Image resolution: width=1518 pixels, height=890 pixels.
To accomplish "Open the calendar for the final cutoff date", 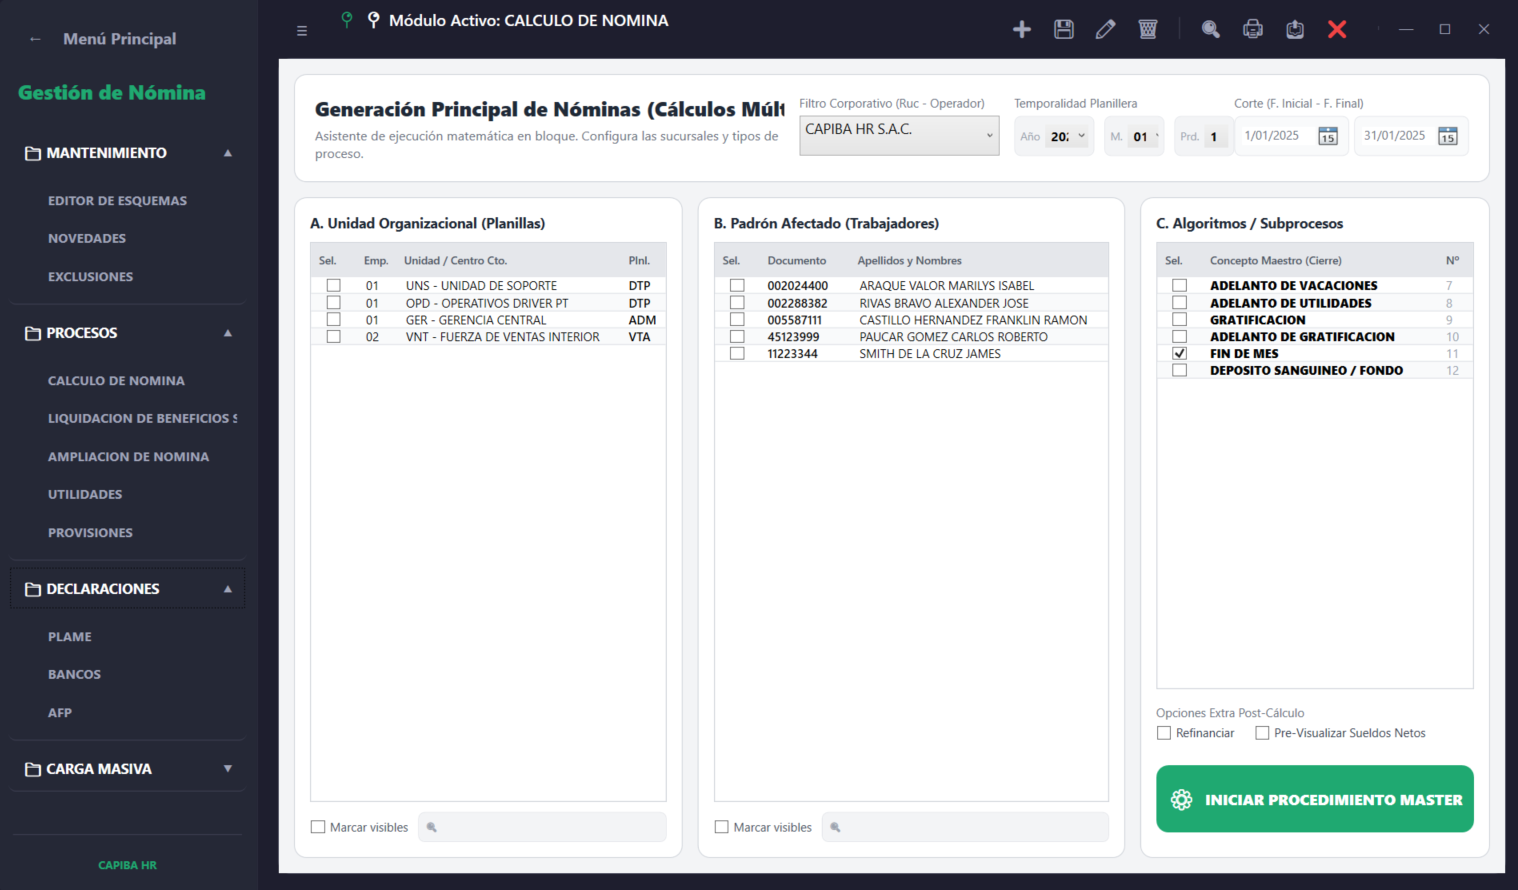I will pyautogui.click(x=1448, y=136).
